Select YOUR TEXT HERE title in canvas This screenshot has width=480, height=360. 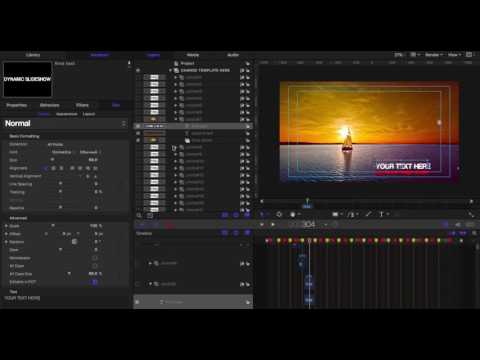(x=403, y=166)
